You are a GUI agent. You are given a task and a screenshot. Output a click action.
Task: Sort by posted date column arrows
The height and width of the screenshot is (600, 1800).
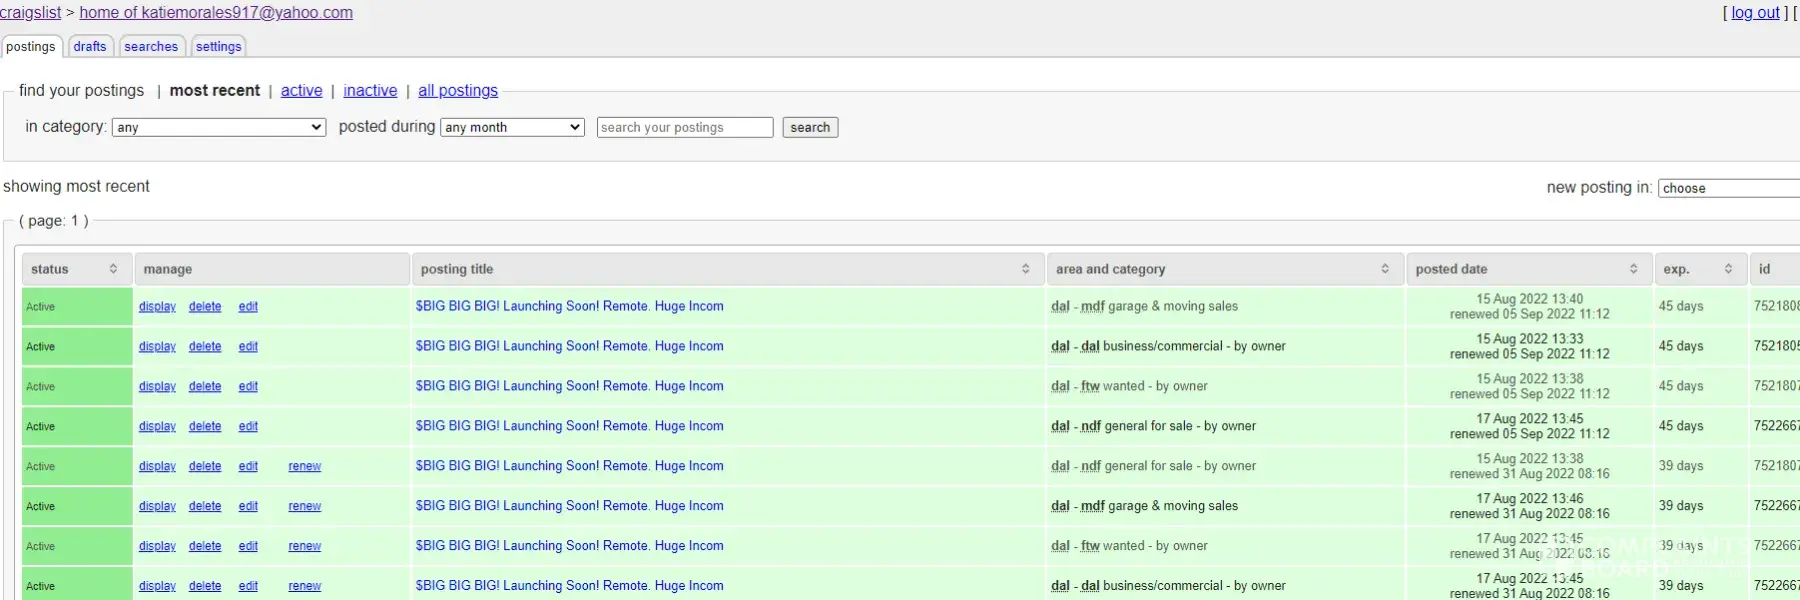point(1633,269)
